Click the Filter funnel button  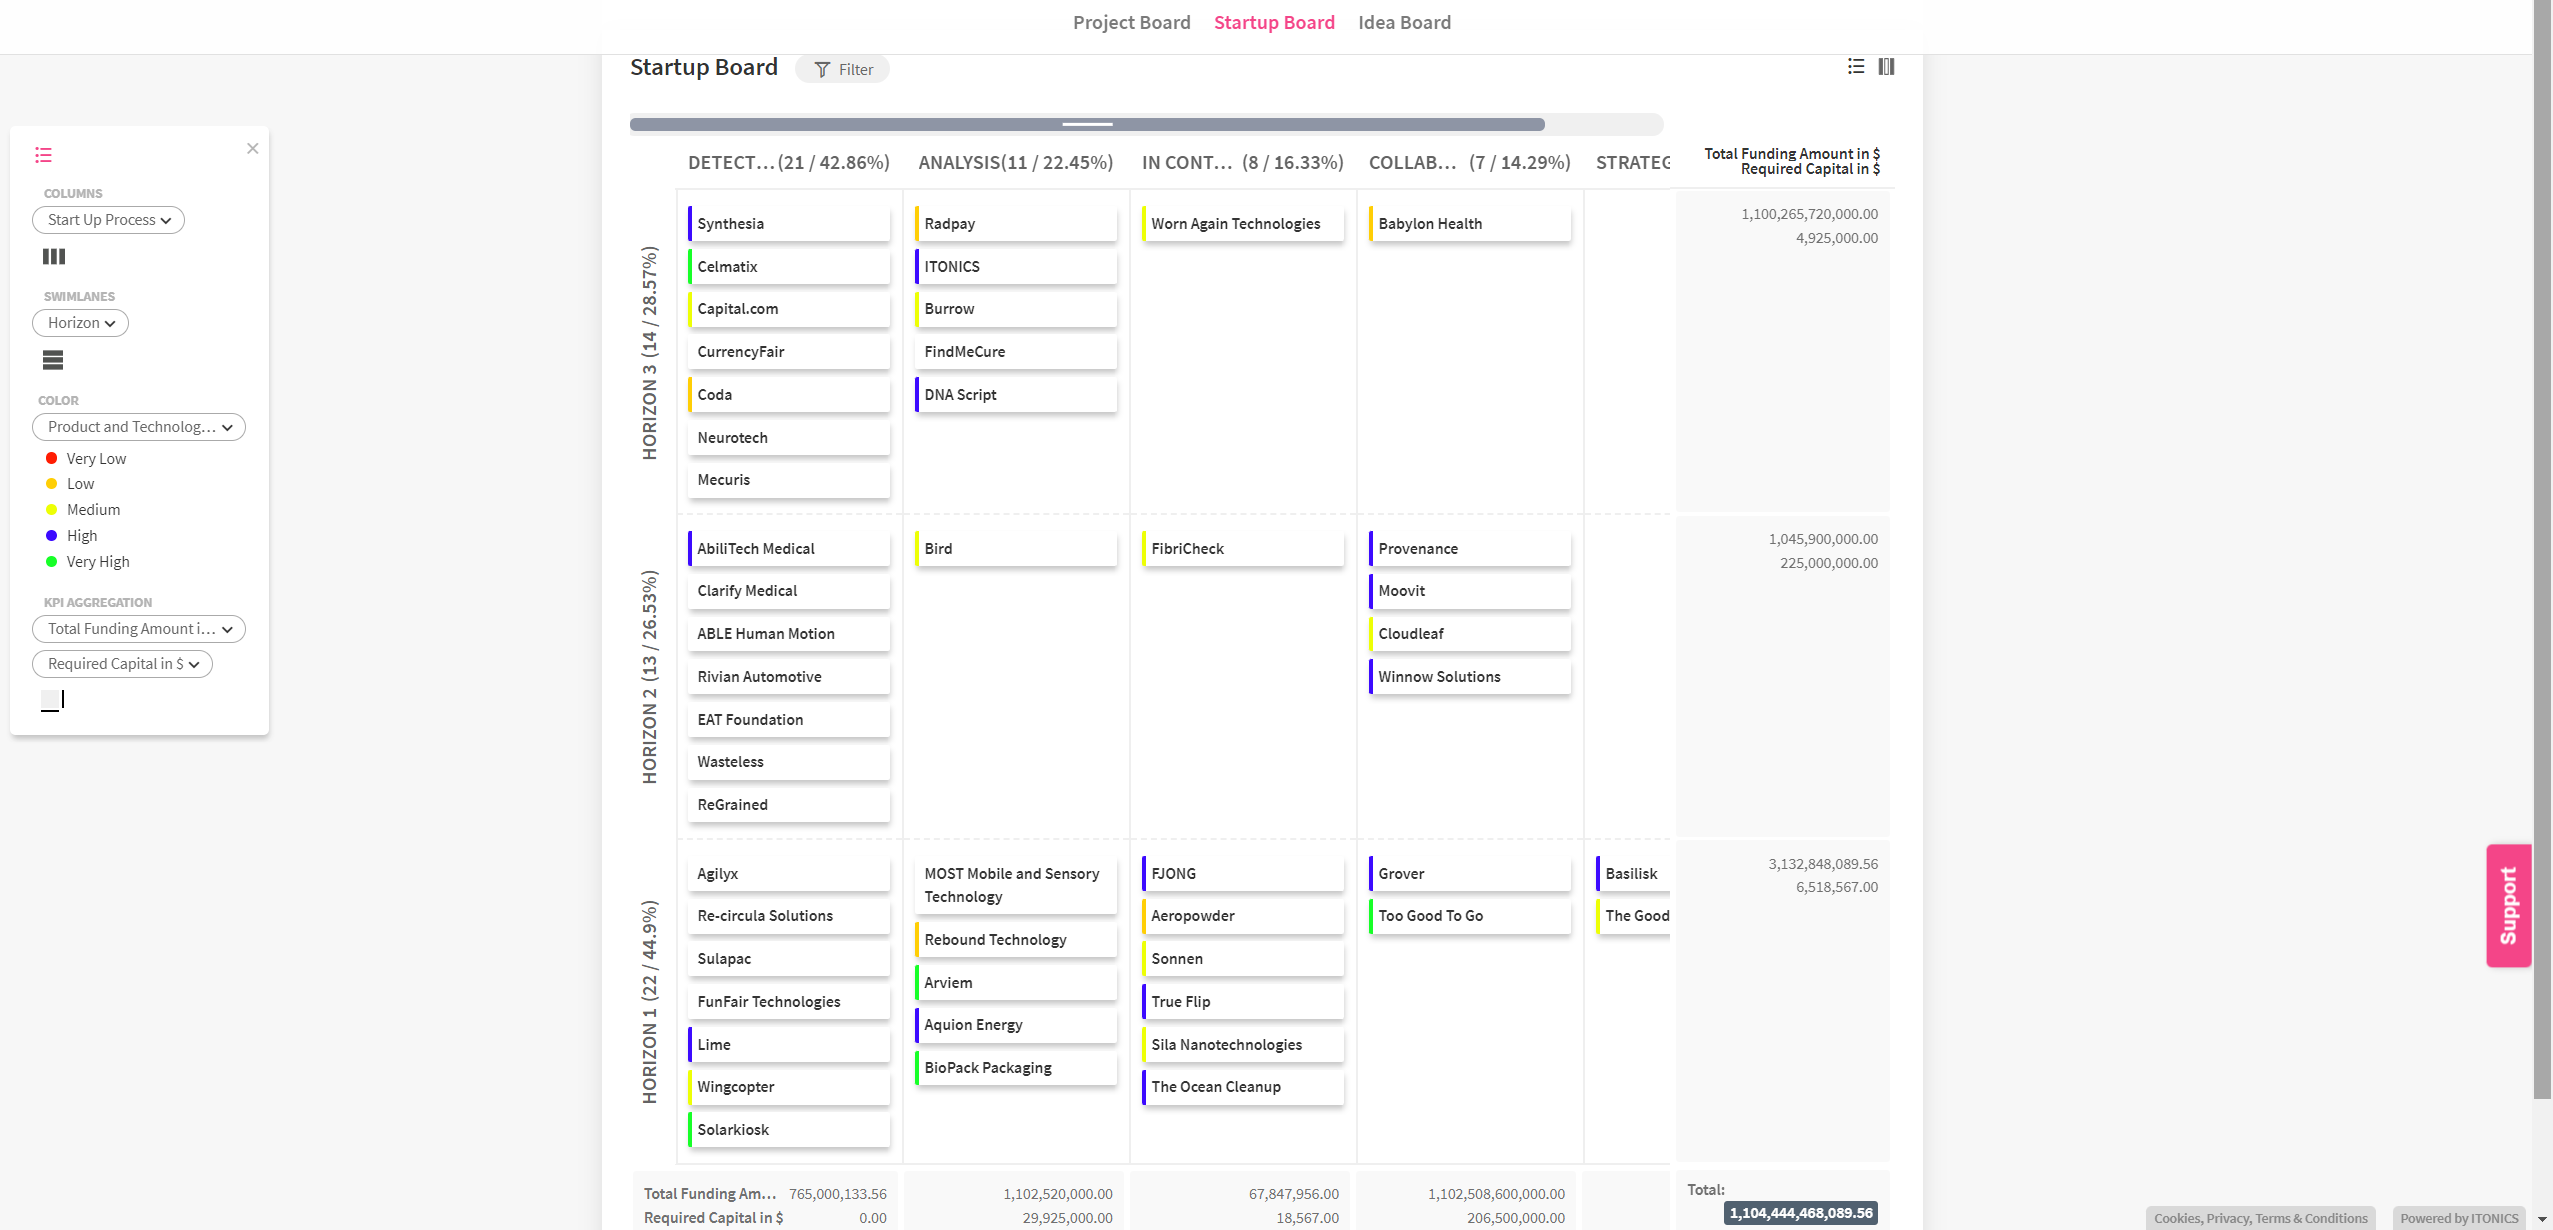pos(843,69)
